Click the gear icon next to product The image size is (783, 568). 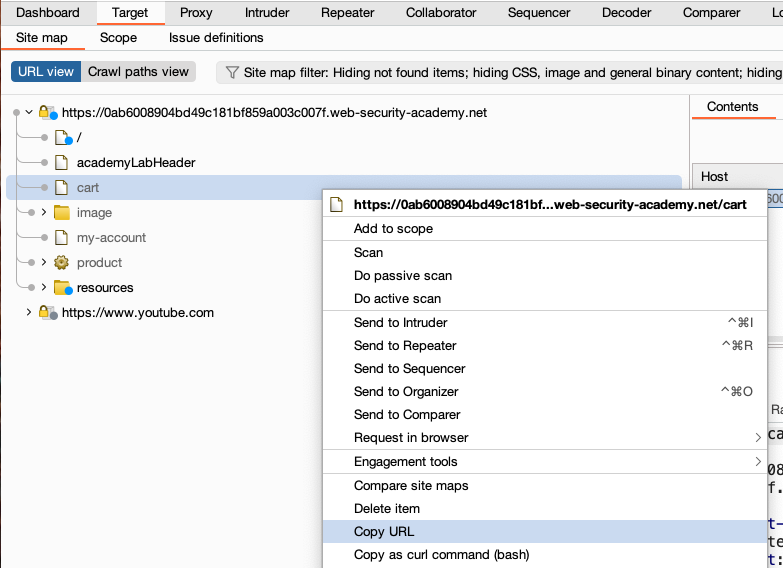pos(61,263)
